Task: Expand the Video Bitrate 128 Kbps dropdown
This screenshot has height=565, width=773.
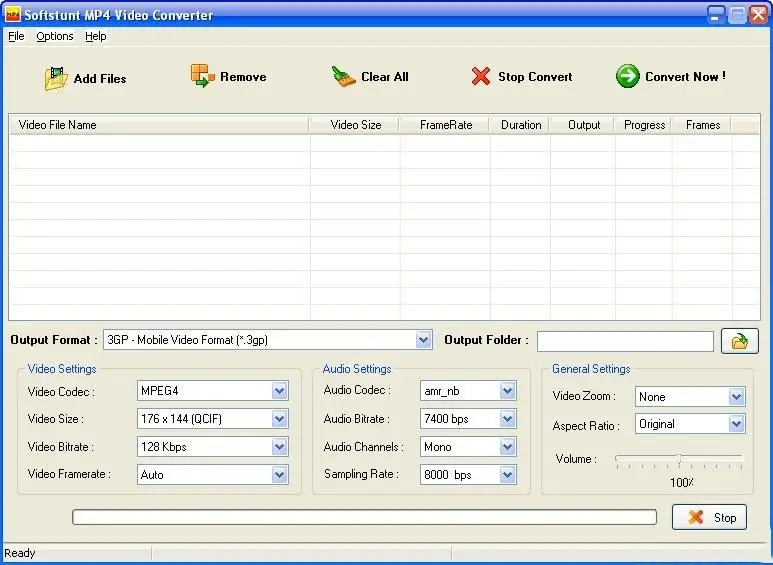Action: (x=280, y=447)
